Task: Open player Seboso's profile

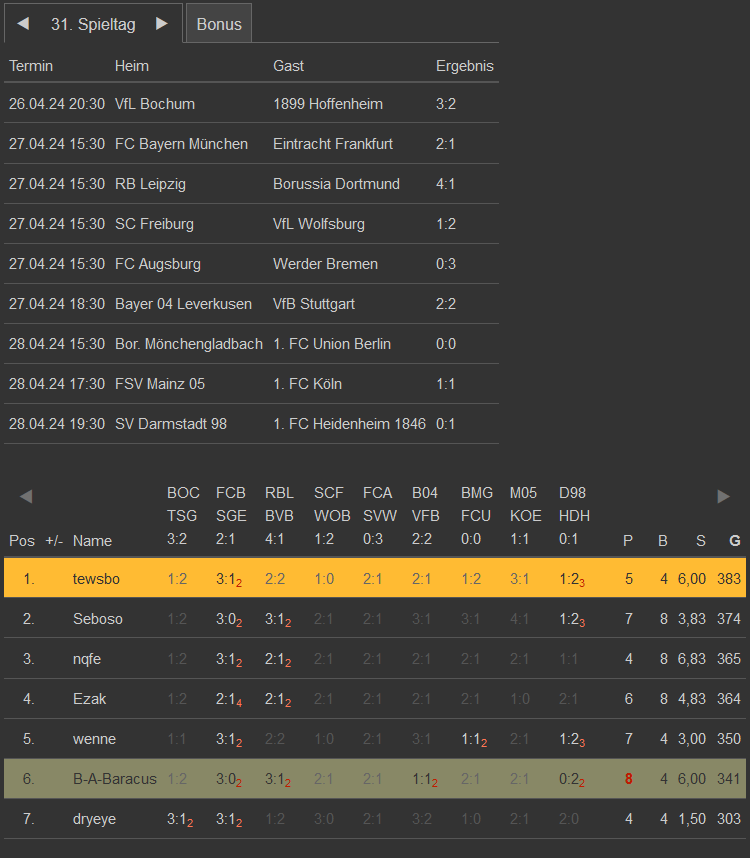Action: pyautogui.click(x=98, y=619)
